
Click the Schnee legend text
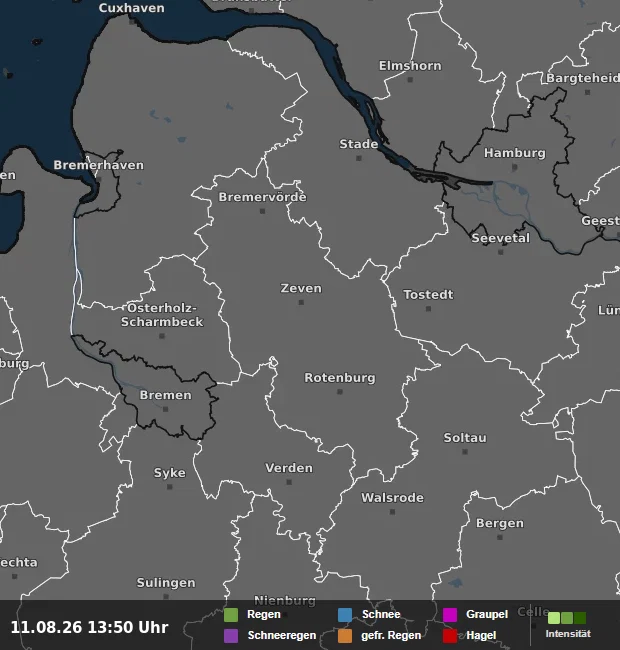(x=381, y=614)
